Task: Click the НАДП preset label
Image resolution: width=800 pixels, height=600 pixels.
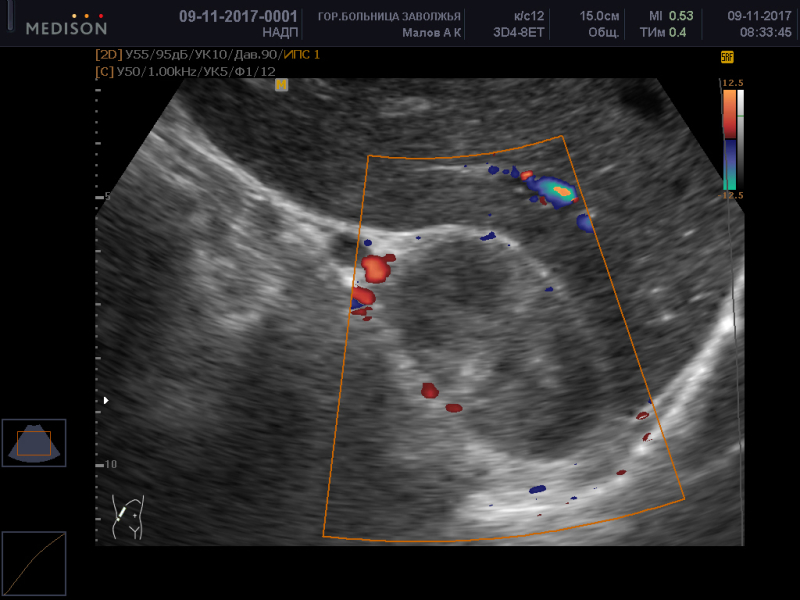Action: 280,33
